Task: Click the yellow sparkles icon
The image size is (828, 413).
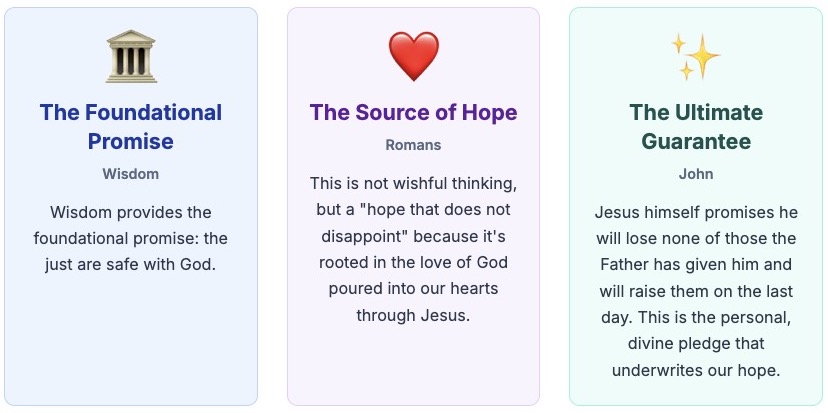Action: click(x=695, y=56)
